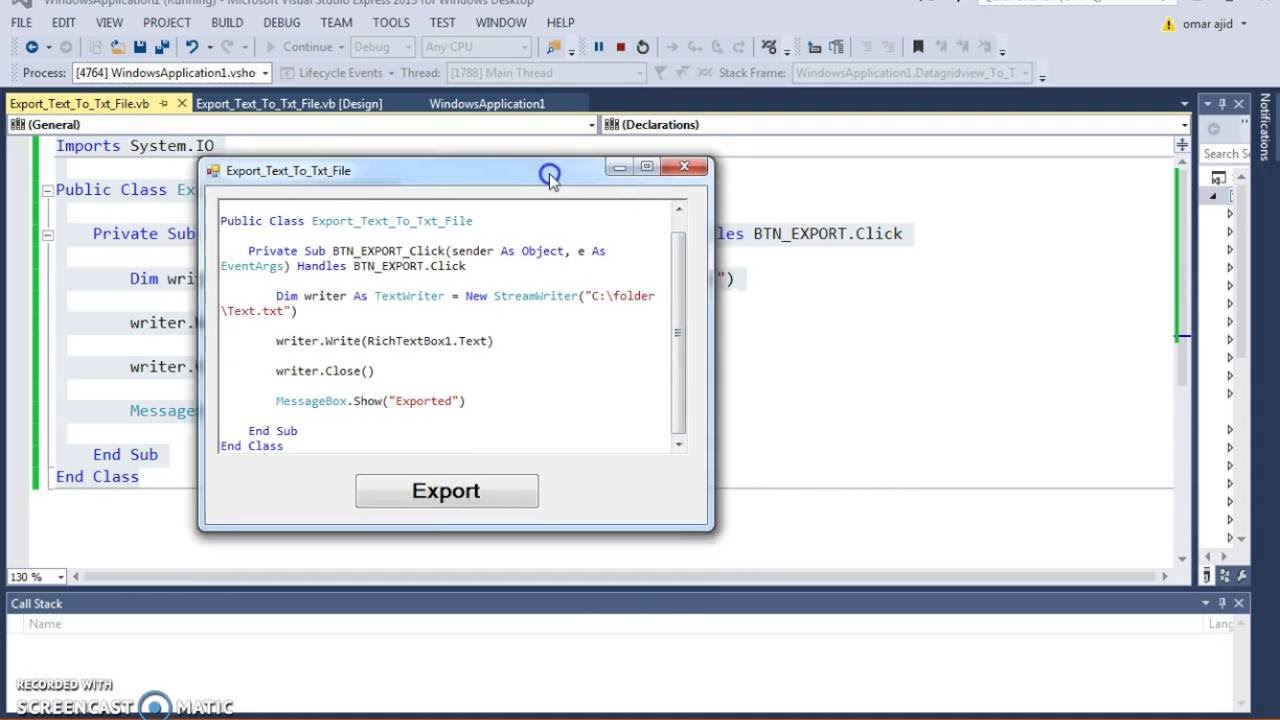Undo the last action via toolbar
The height and width of the screenshot is (720, 1280).
192,47
